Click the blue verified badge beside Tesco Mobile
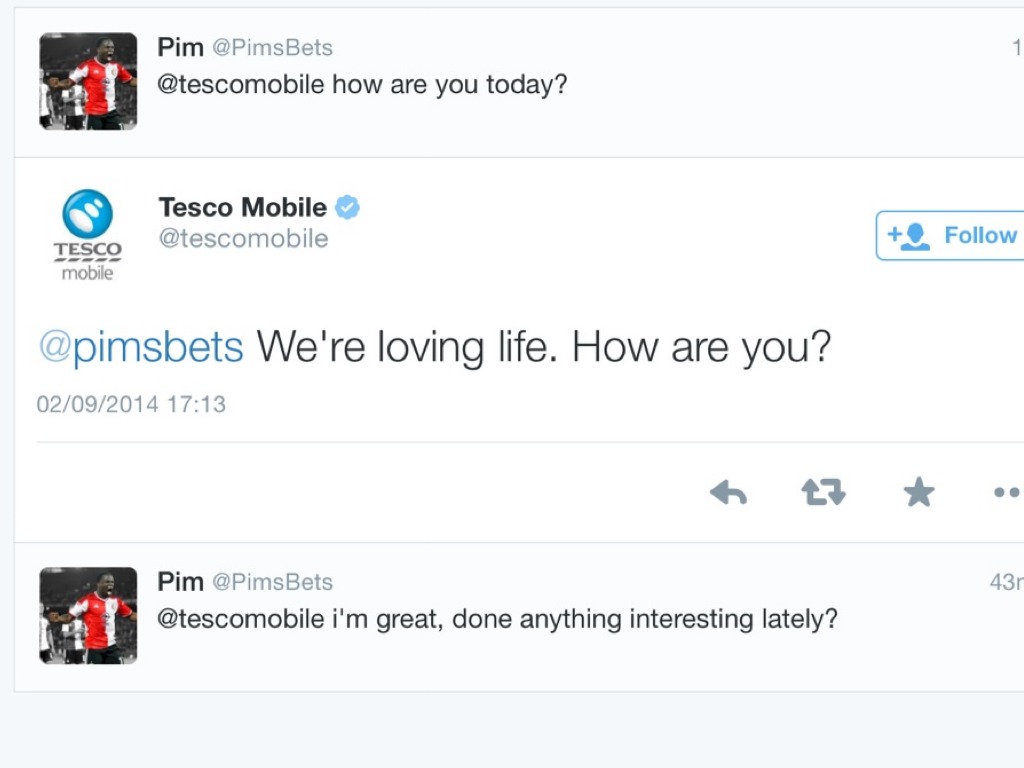 point(347,208)
